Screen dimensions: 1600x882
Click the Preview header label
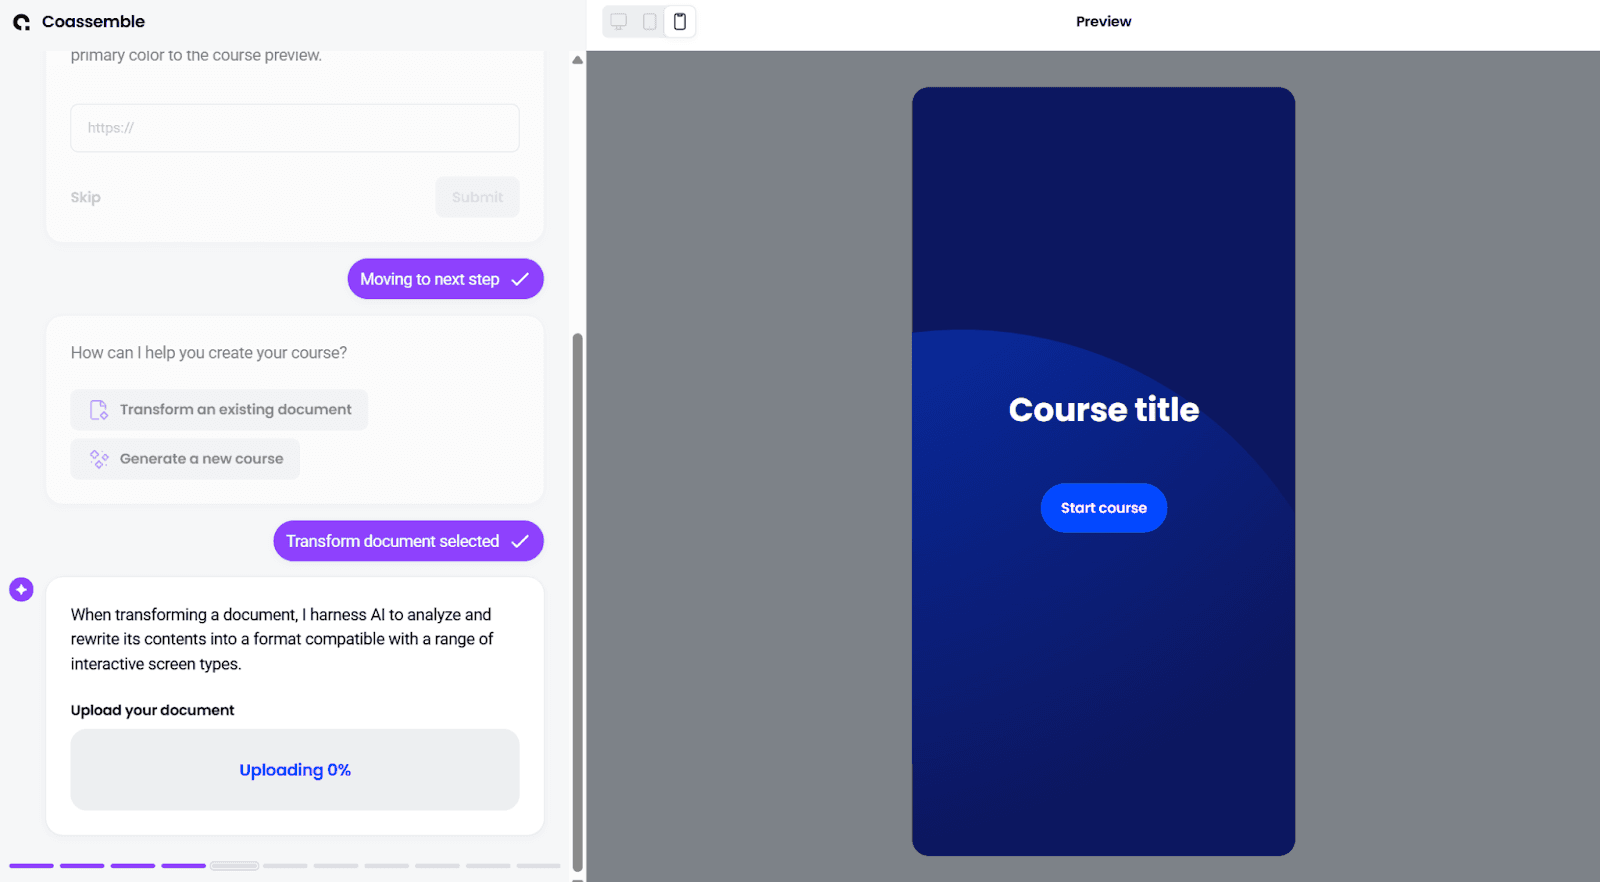tap(1103, 21)
